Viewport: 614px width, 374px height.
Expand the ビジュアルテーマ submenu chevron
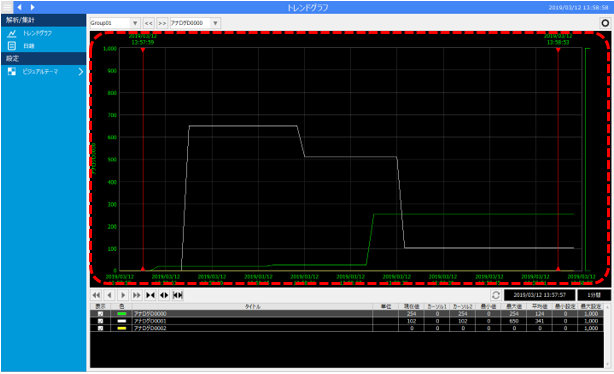pos(81,72)
